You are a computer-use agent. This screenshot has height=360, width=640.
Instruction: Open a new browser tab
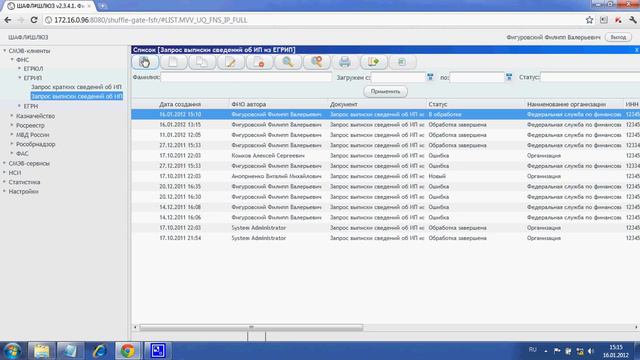pos(102,6)
